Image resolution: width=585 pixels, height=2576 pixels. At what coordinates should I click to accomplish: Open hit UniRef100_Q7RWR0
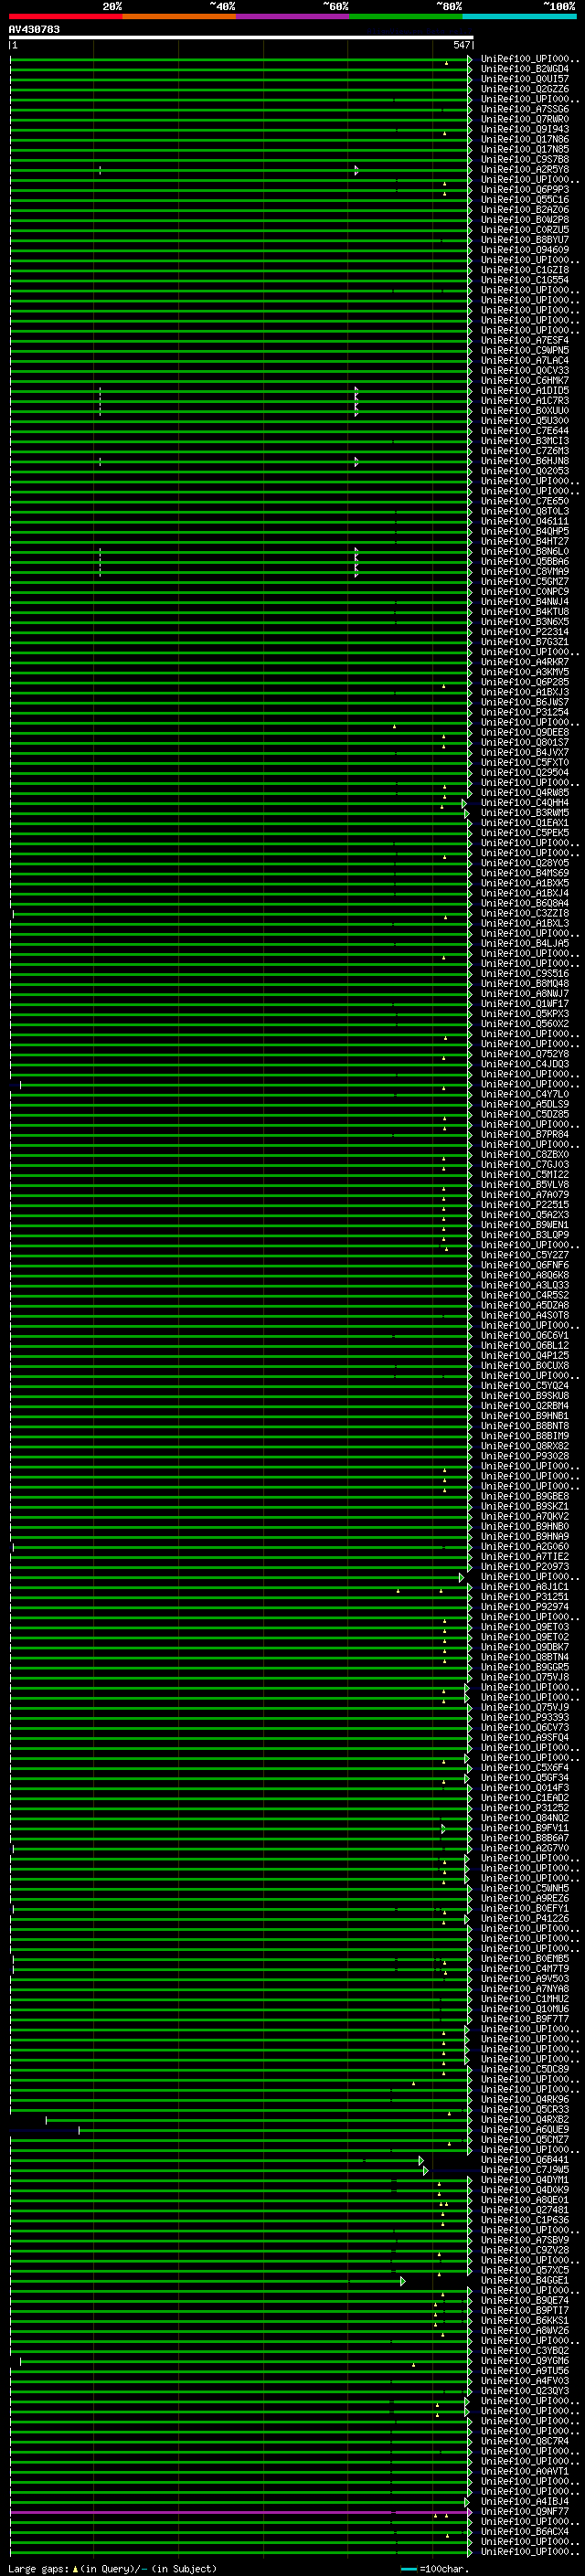tap(524, 119)
